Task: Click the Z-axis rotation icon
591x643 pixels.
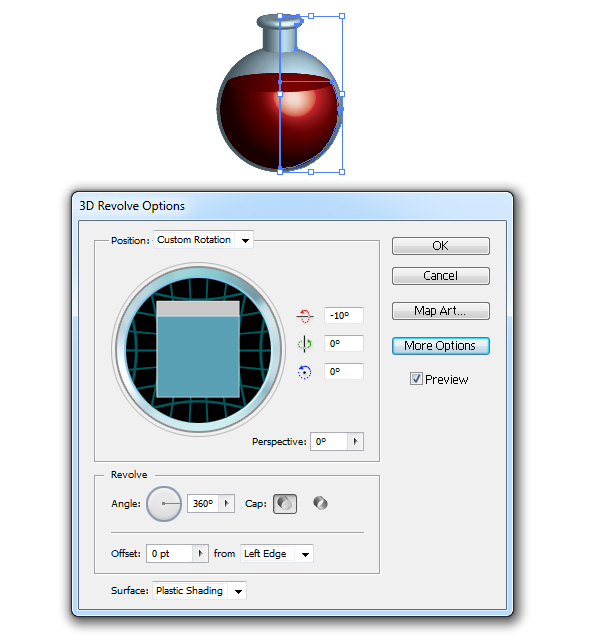Action: (x=304, y=372)
